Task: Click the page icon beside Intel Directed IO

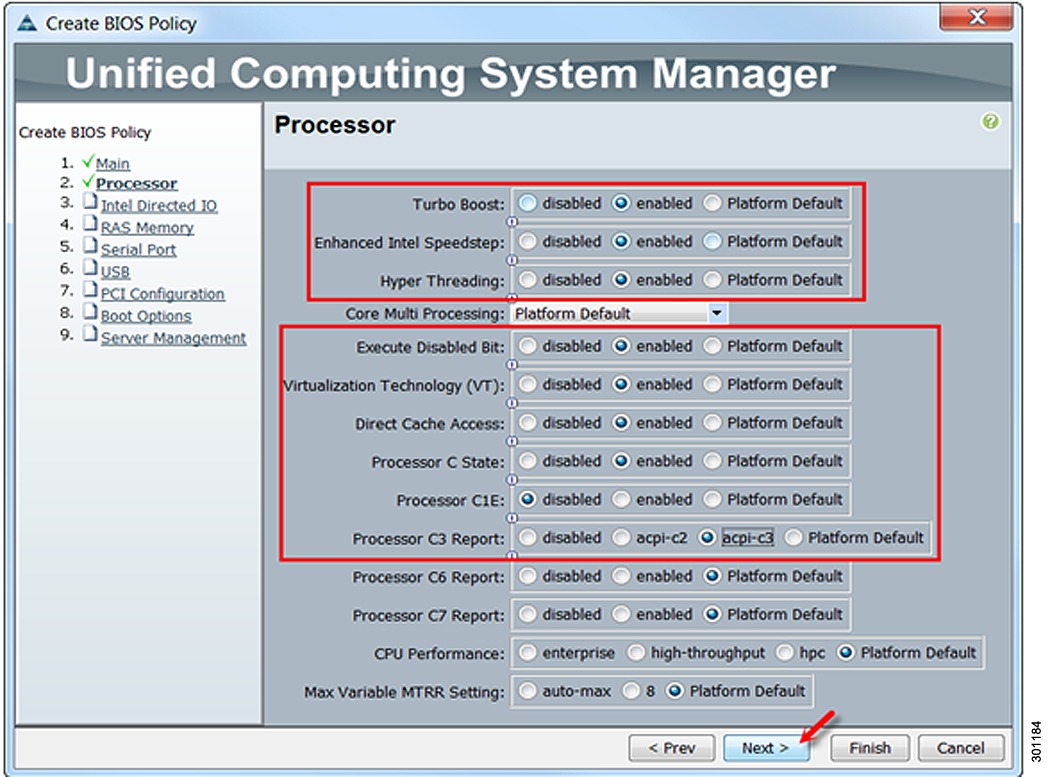Action: [x=90, y=202]
